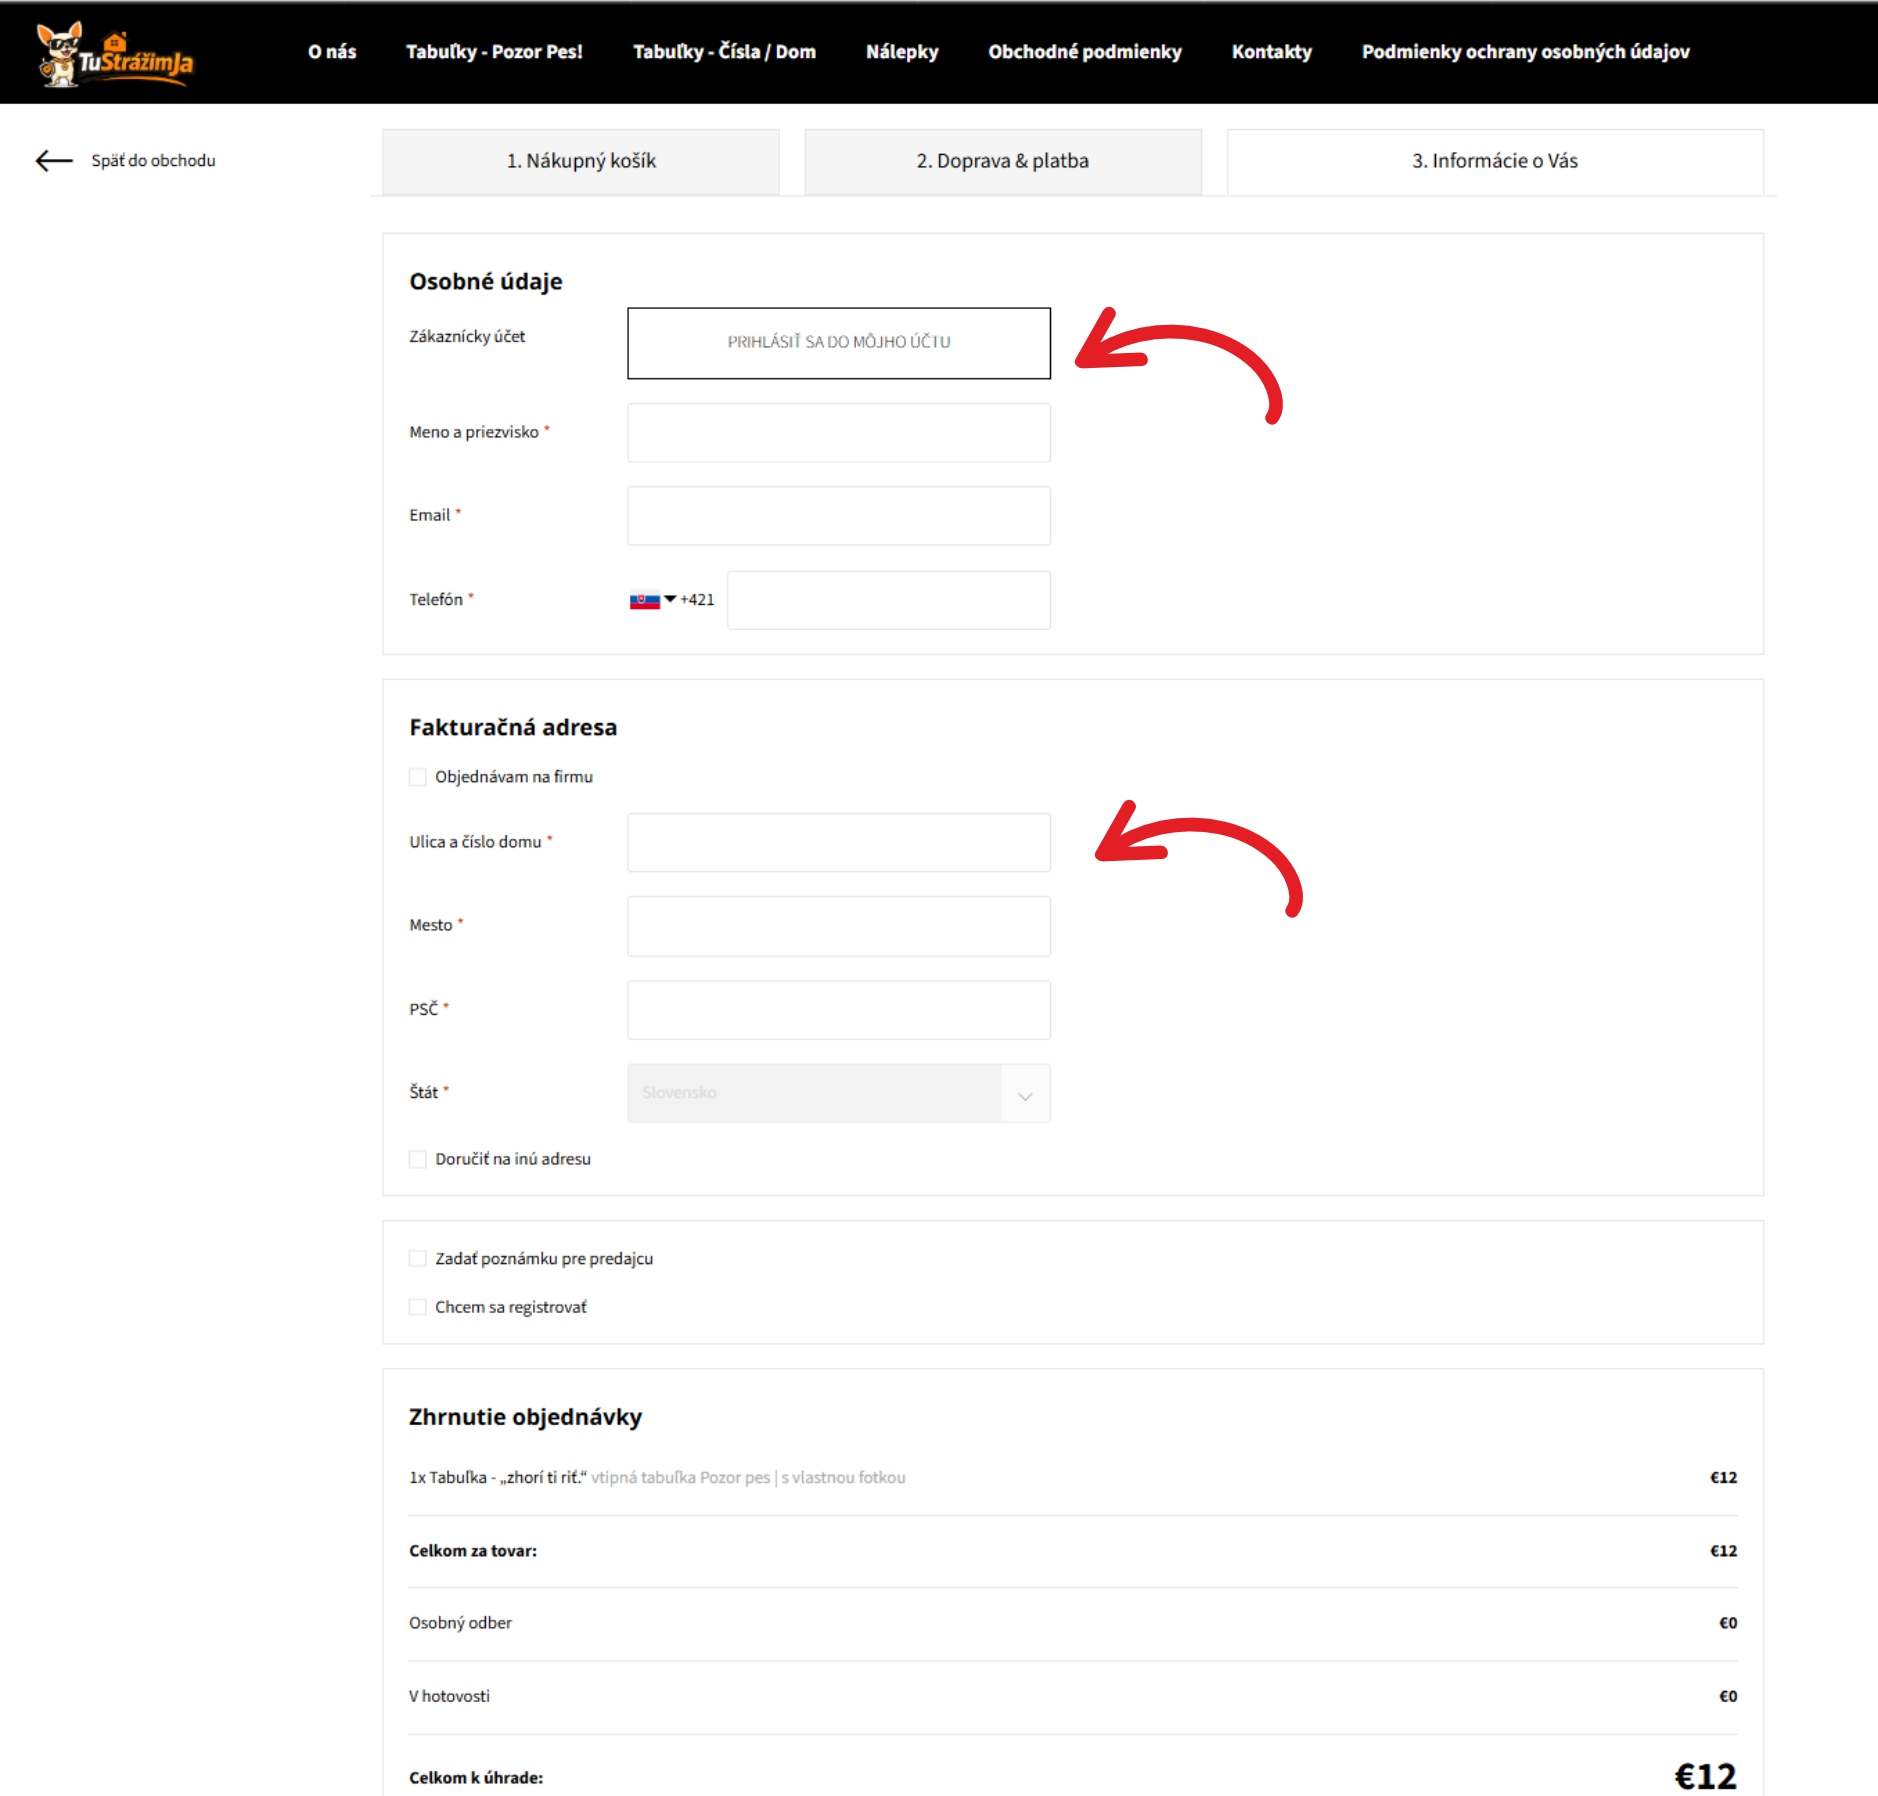Open Podmienky ochrany osobných údajov
1878x1796 pixels.
1525,52
